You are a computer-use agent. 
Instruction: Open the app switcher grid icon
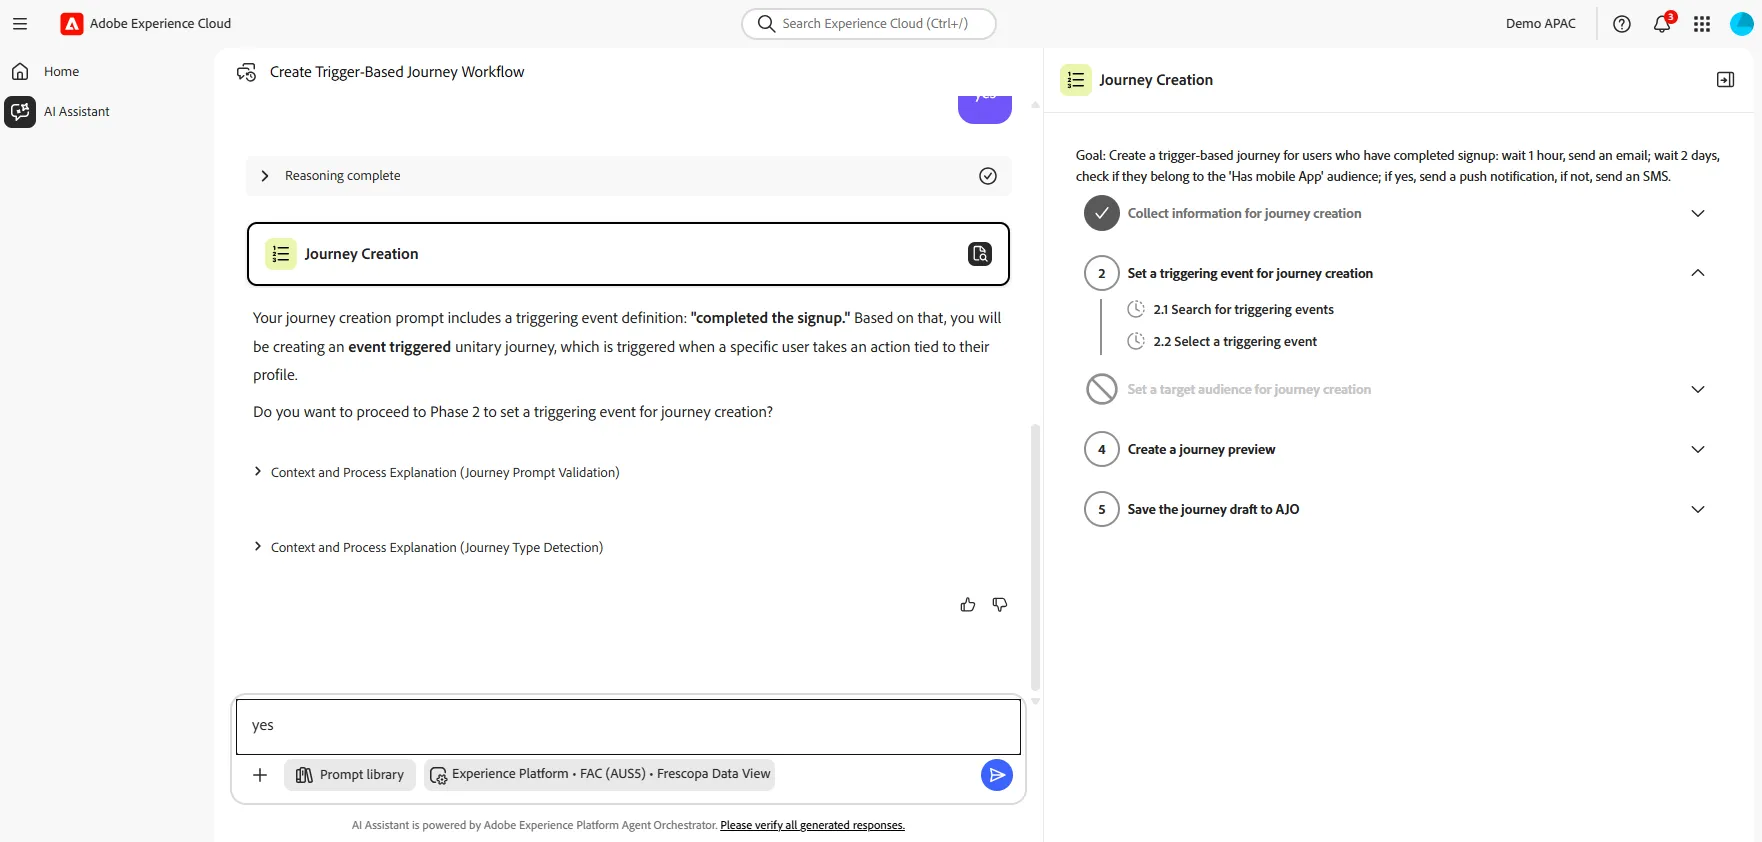click(x=1702, y=24)
